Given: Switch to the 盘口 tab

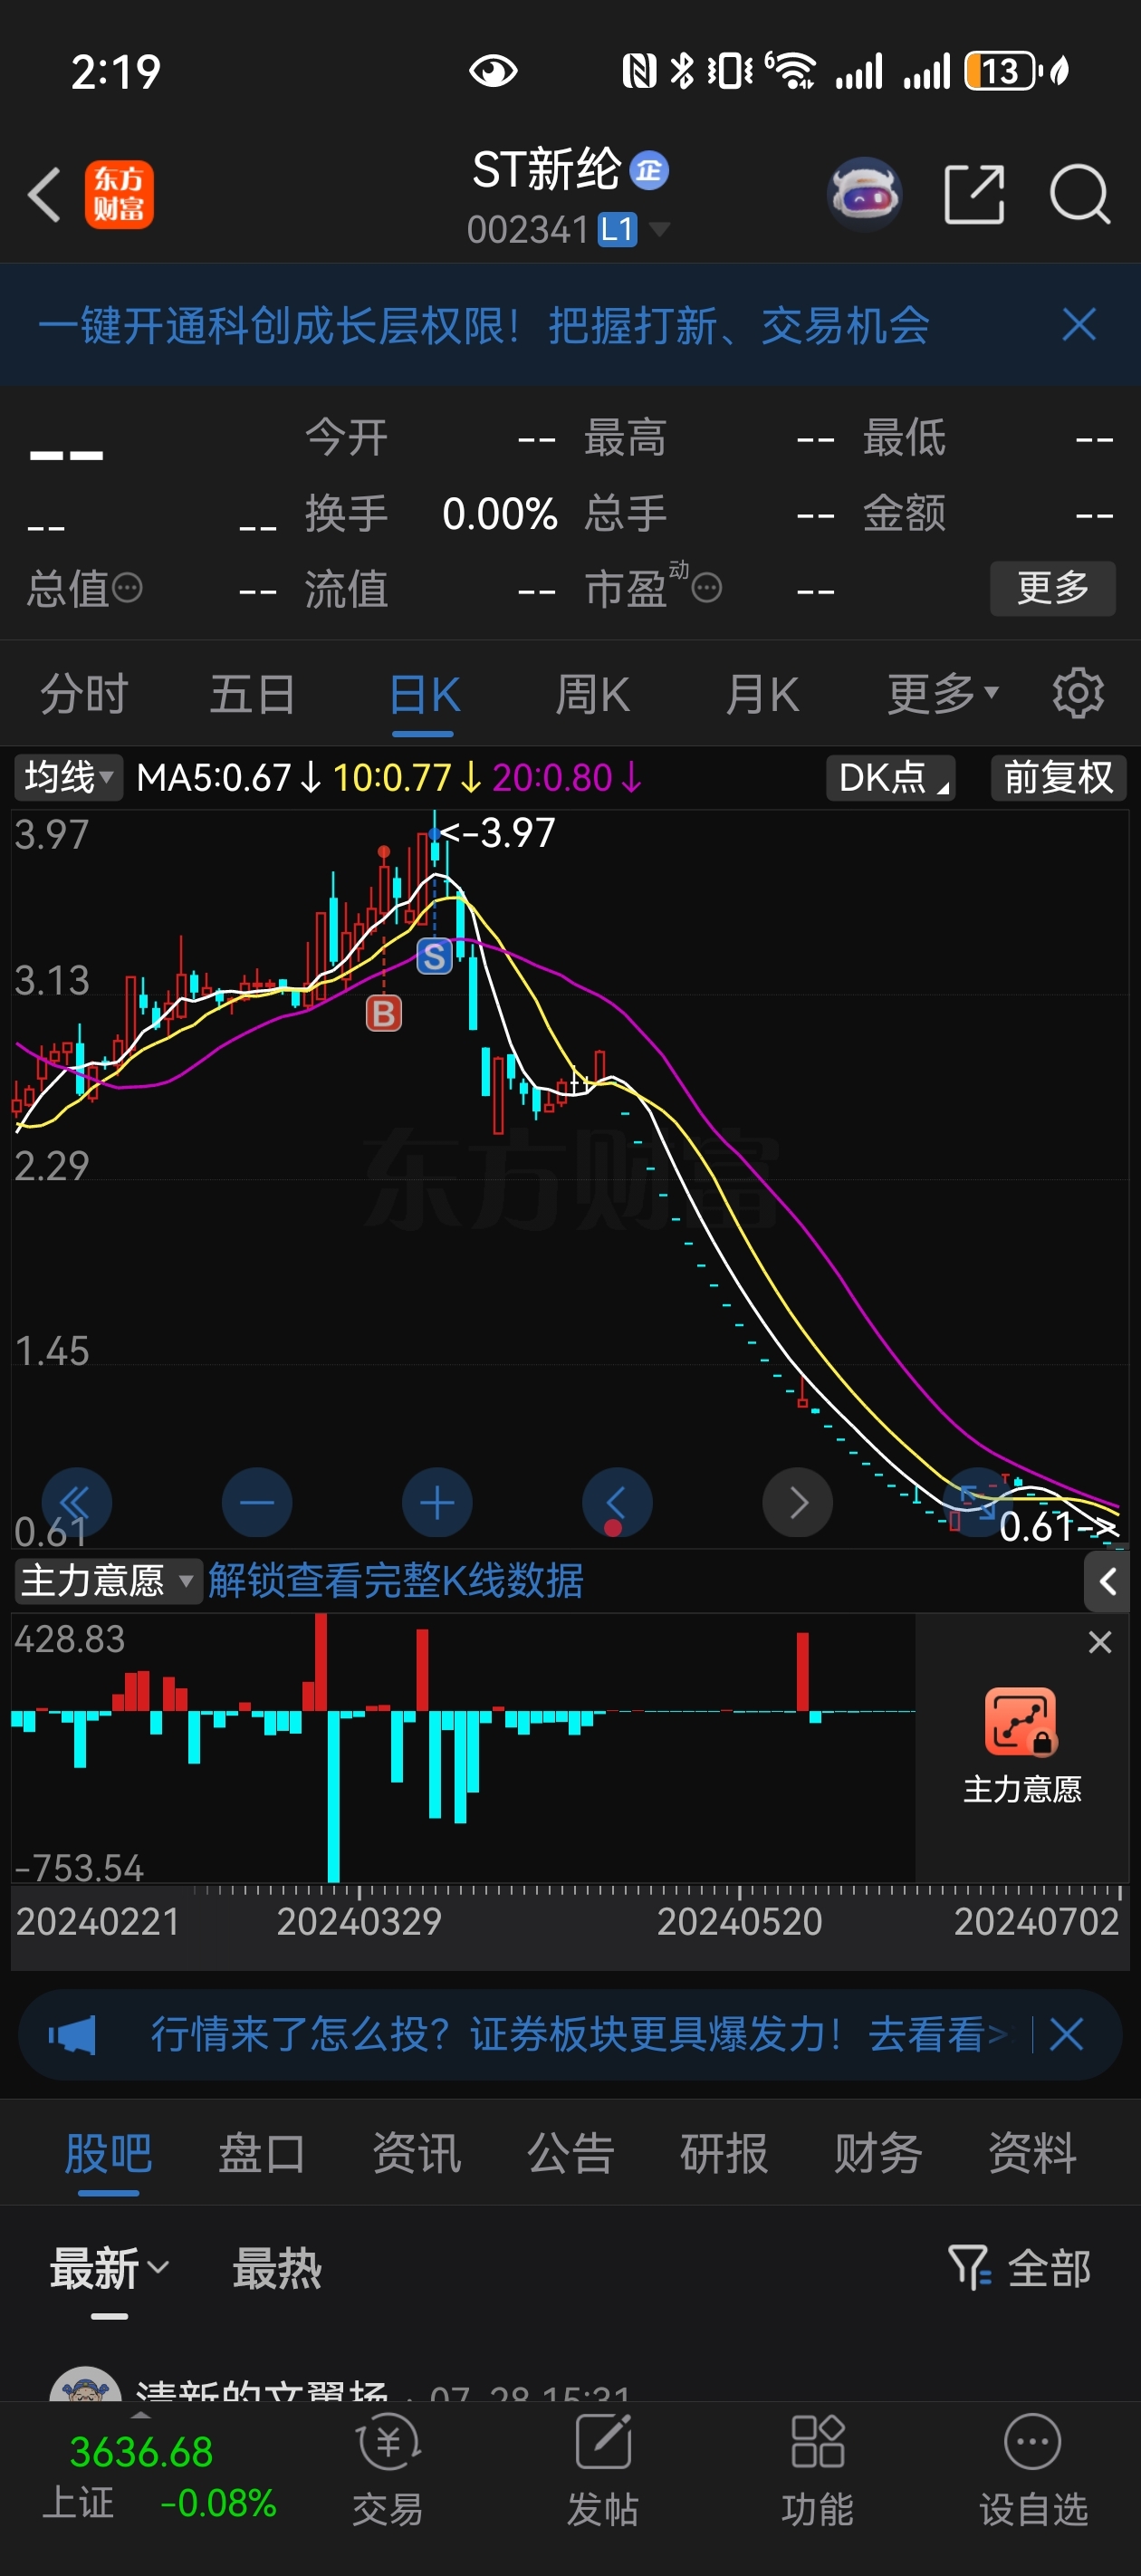Looking at the screenshot, I should coord(262,2153).
